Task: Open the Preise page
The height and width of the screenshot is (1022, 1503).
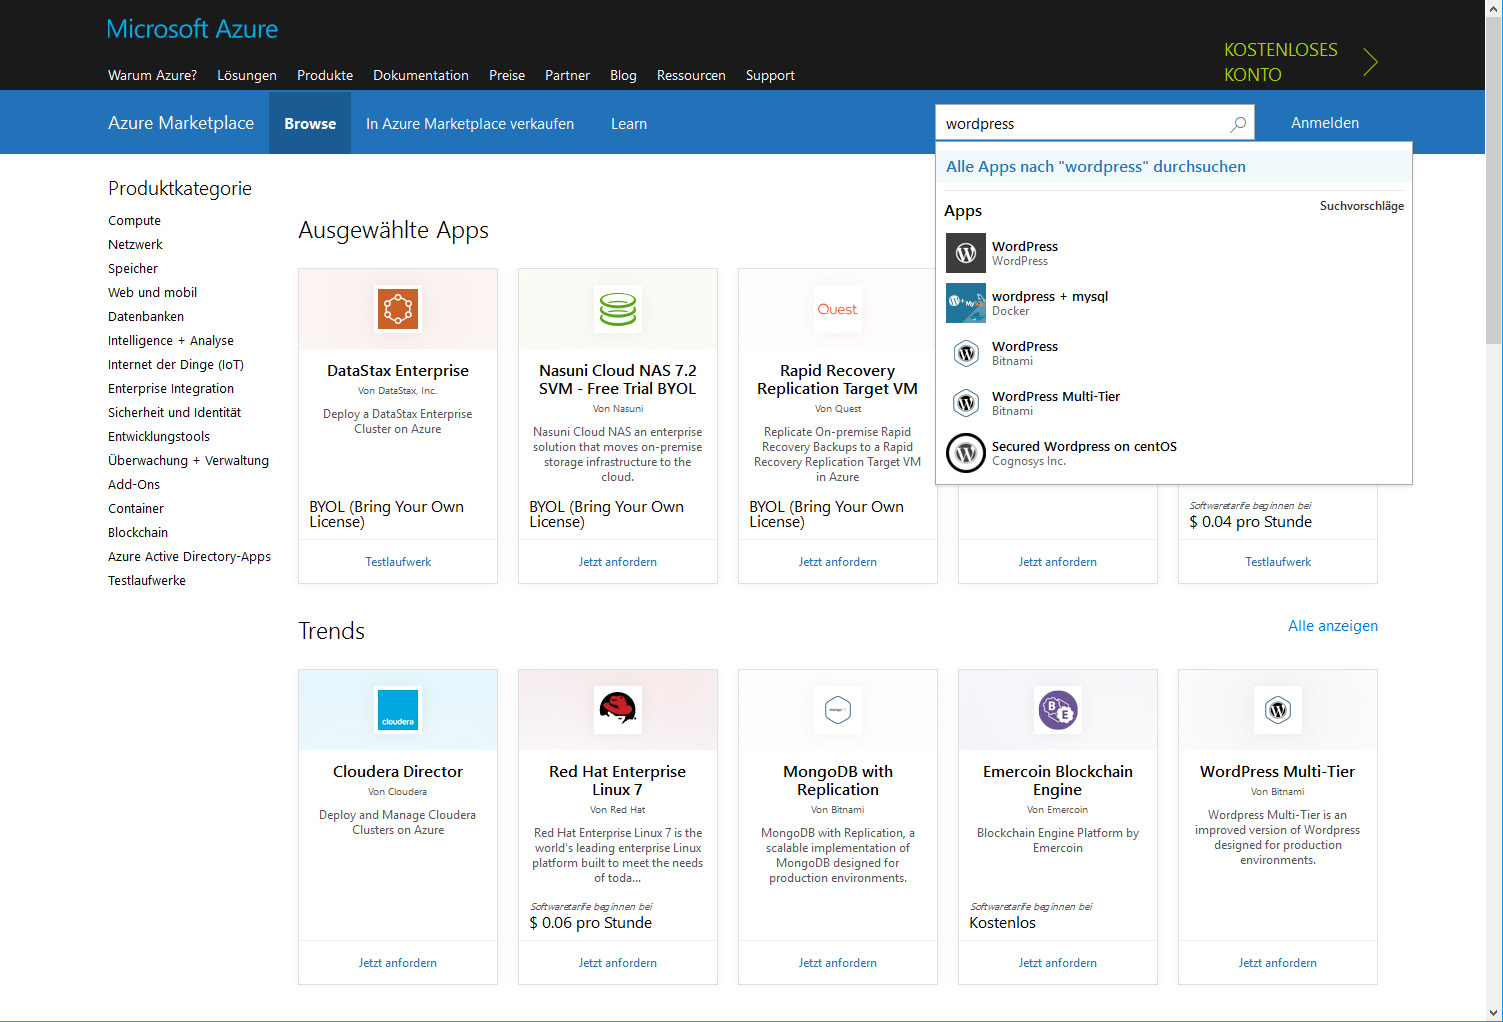Action: pyautogui.click(x=507, y=75)
